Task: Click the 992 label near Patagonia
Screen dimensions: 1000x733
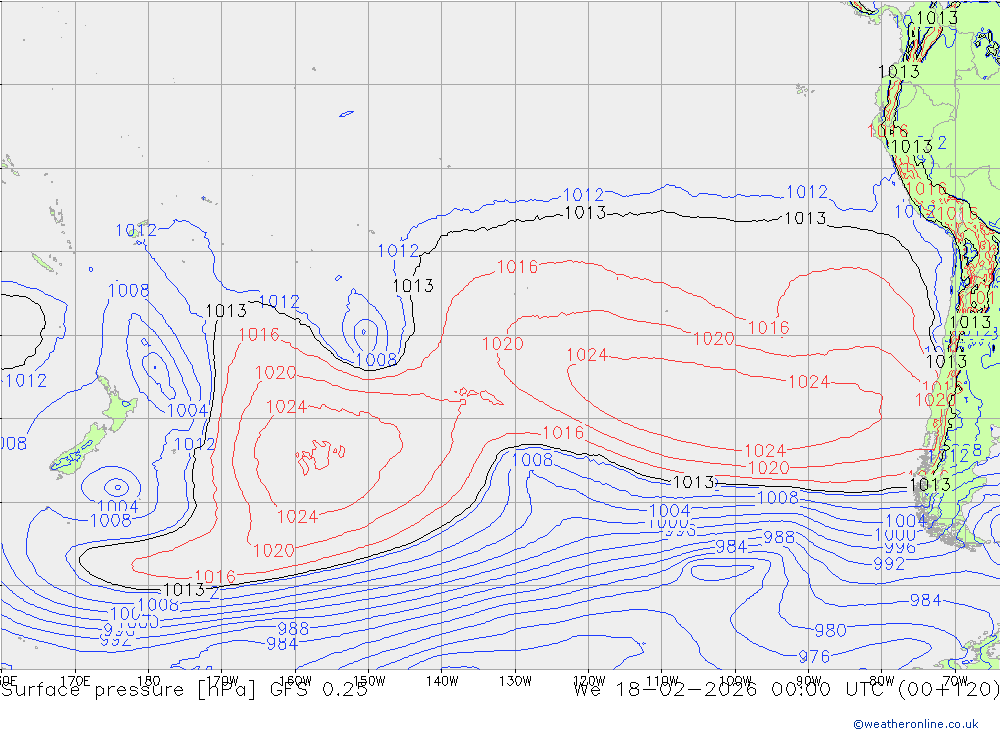Action: [889, 564]
